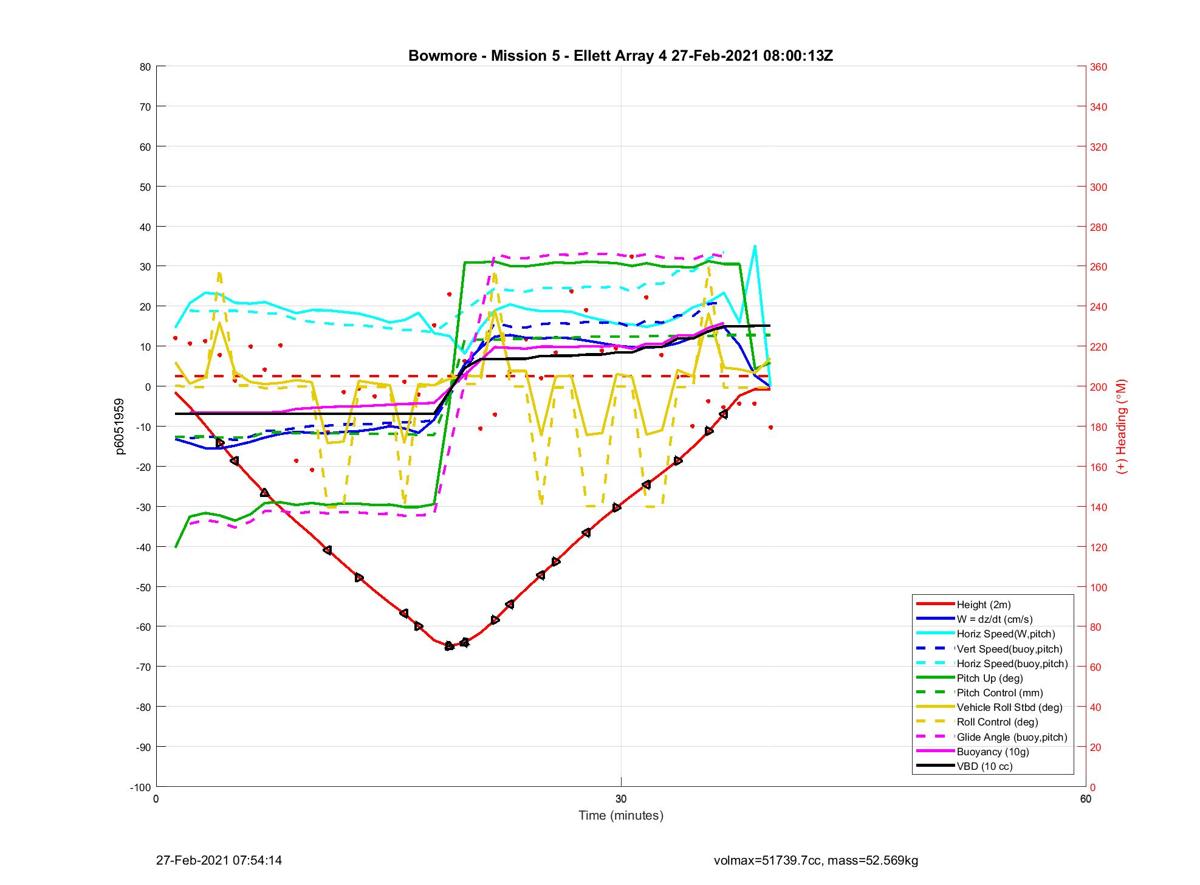Click the '100' heading tick label
Screen dimensions: 1200x885
click(x=1099, y=587)
